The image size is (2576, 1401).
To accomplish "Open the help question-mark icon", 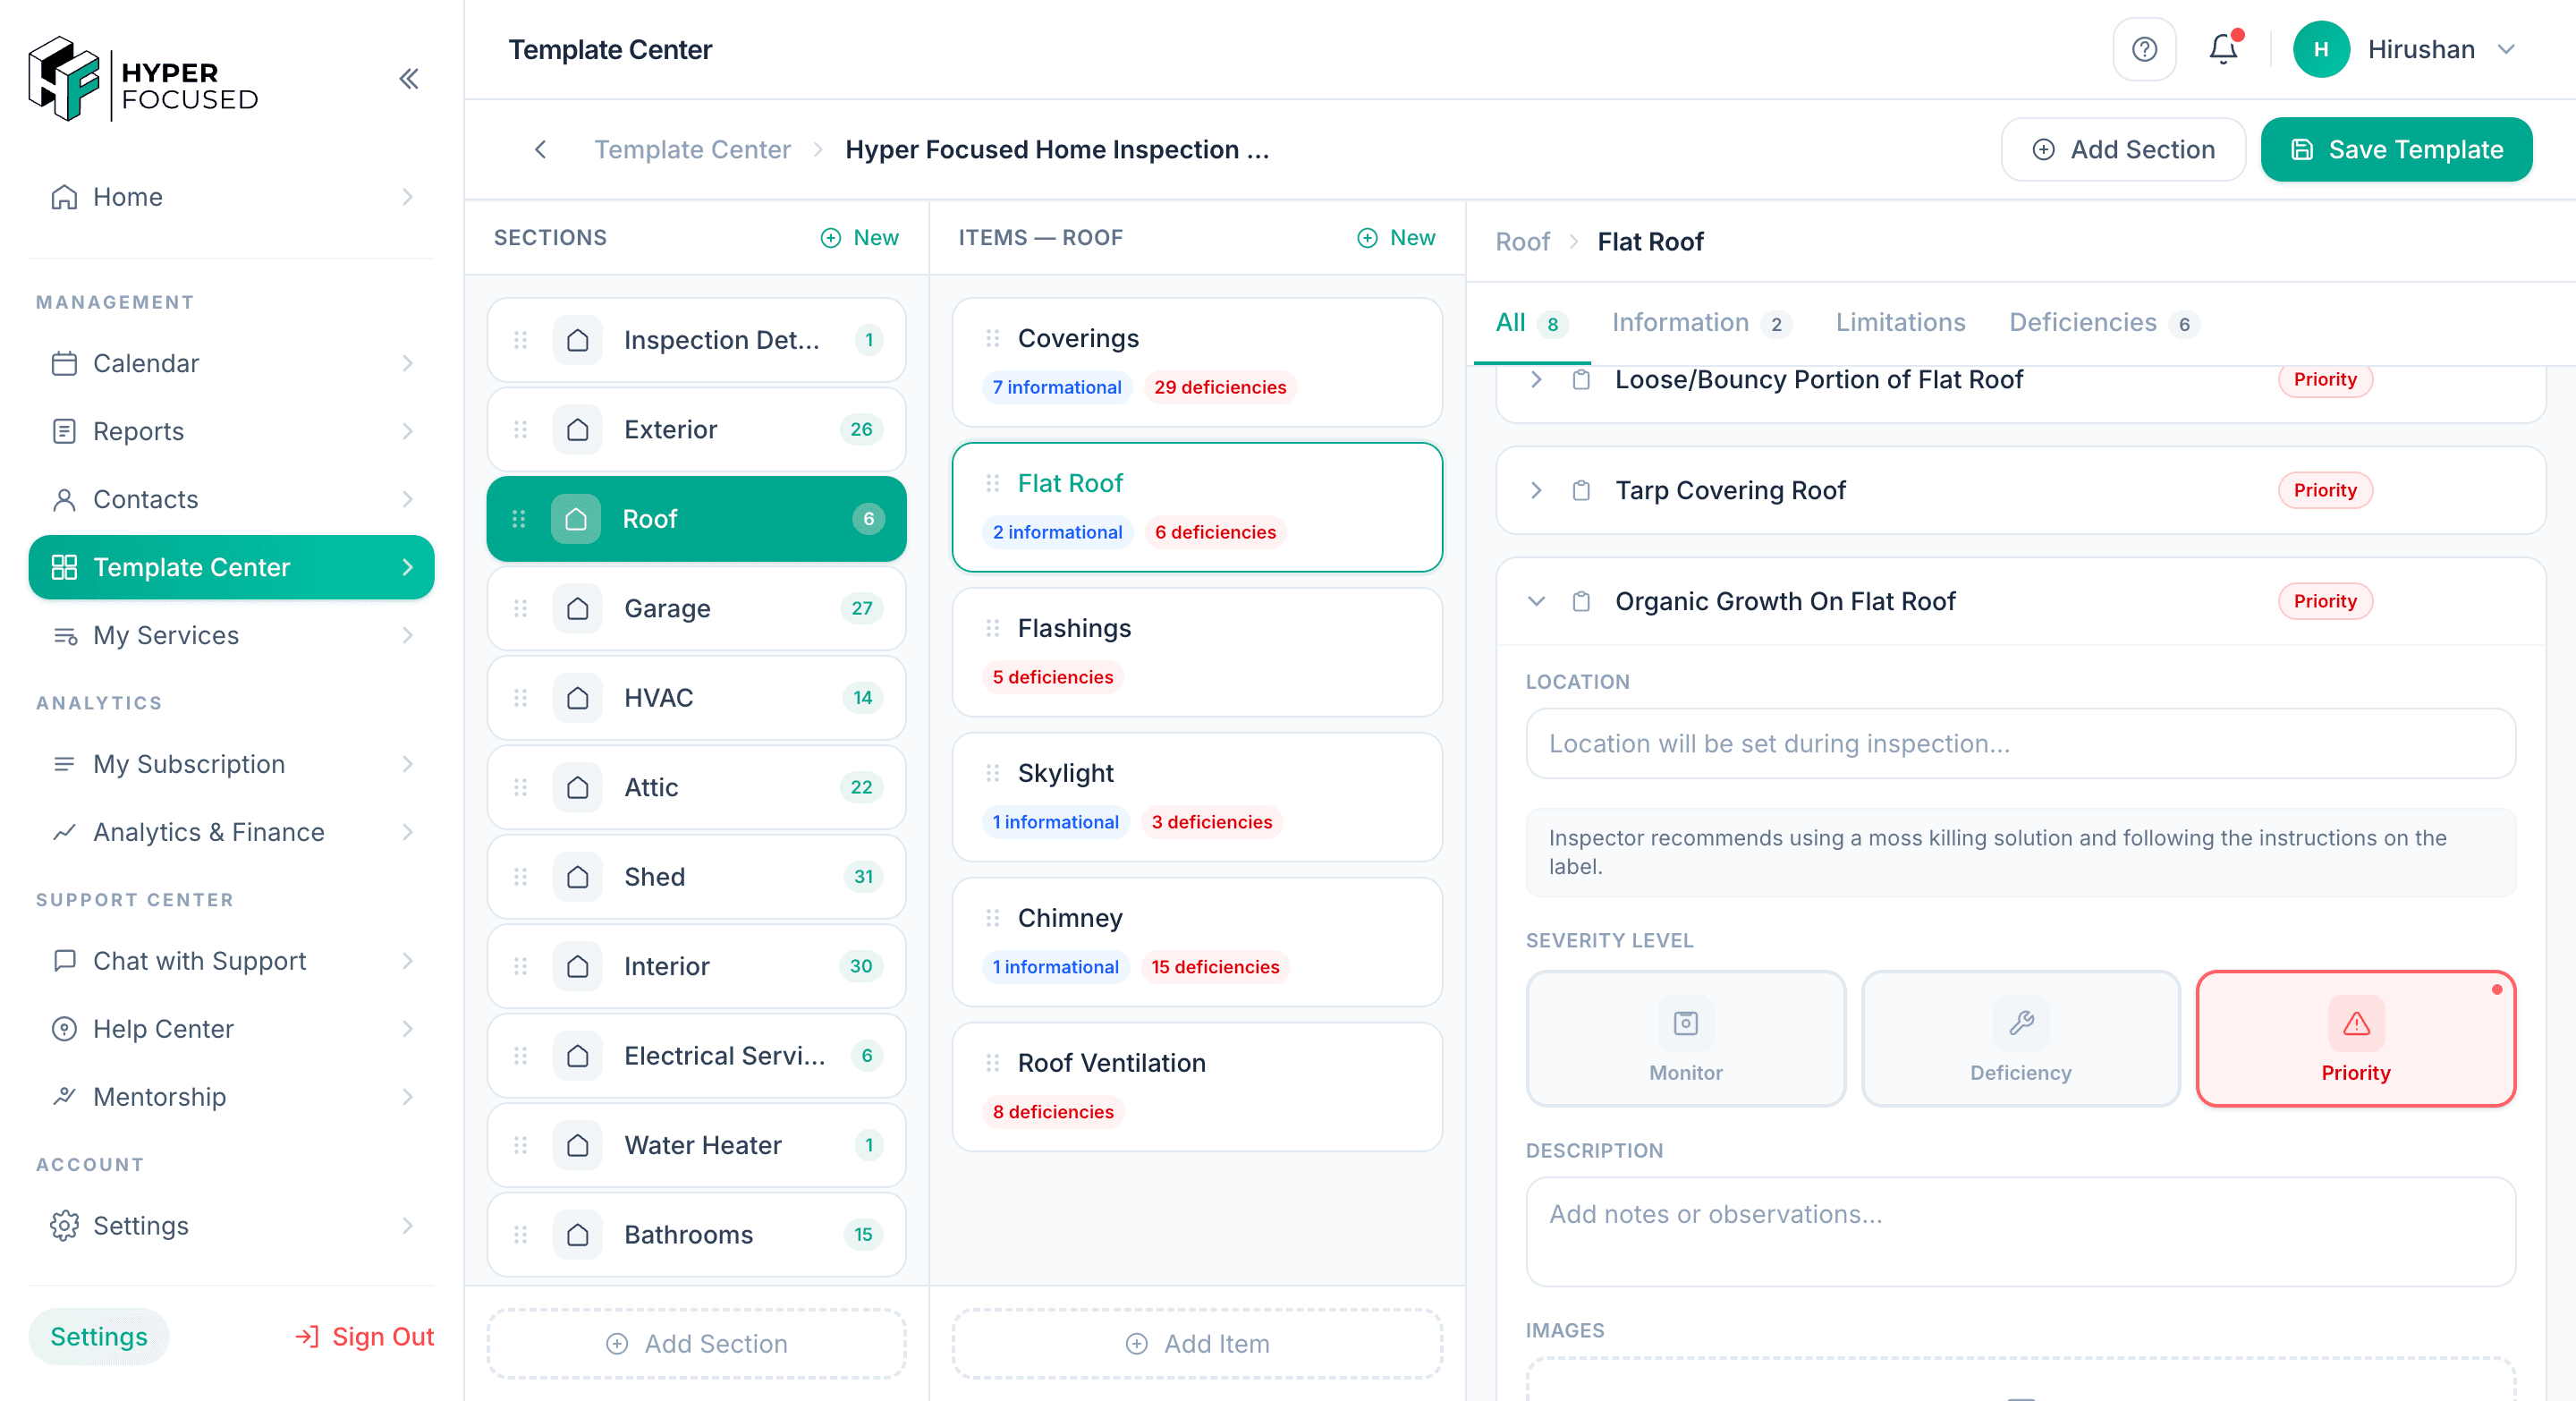I will click(x=2144, y=49).
